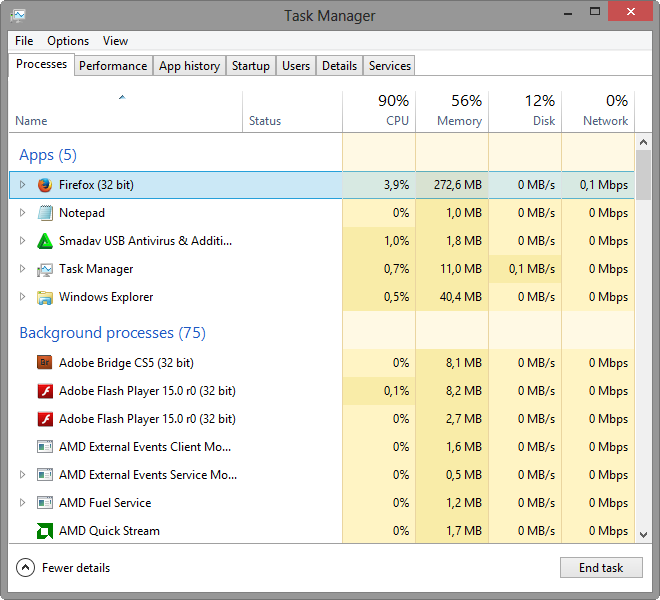Screen dimensions: 660x600
Task: Expand the Notepad process group
Action: pyautogui.click(x=22, y=213)
